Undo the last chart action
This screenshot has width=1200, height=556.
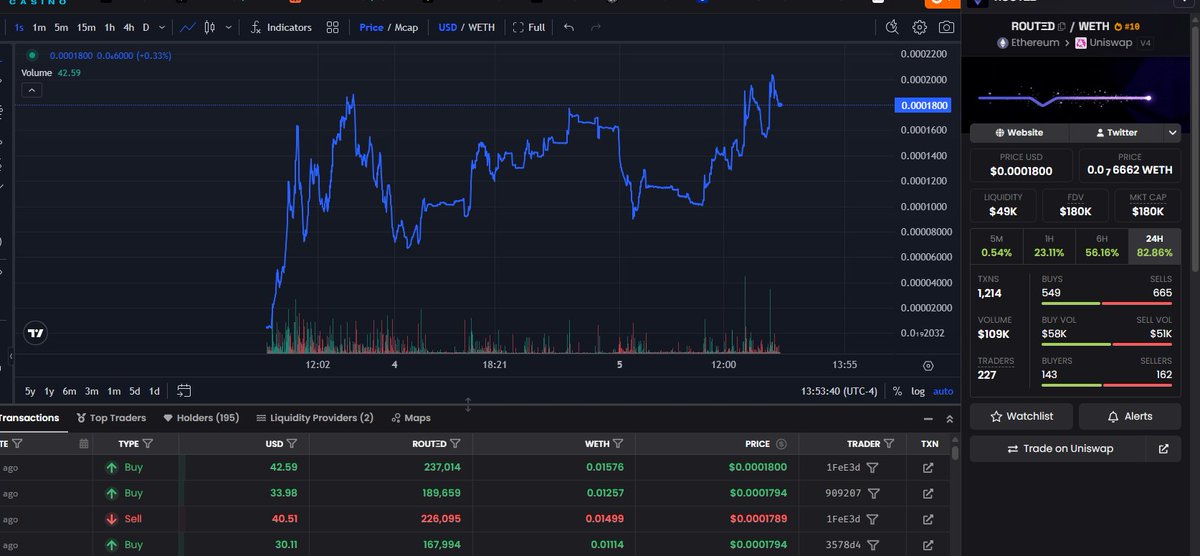(x=569, y=27)
